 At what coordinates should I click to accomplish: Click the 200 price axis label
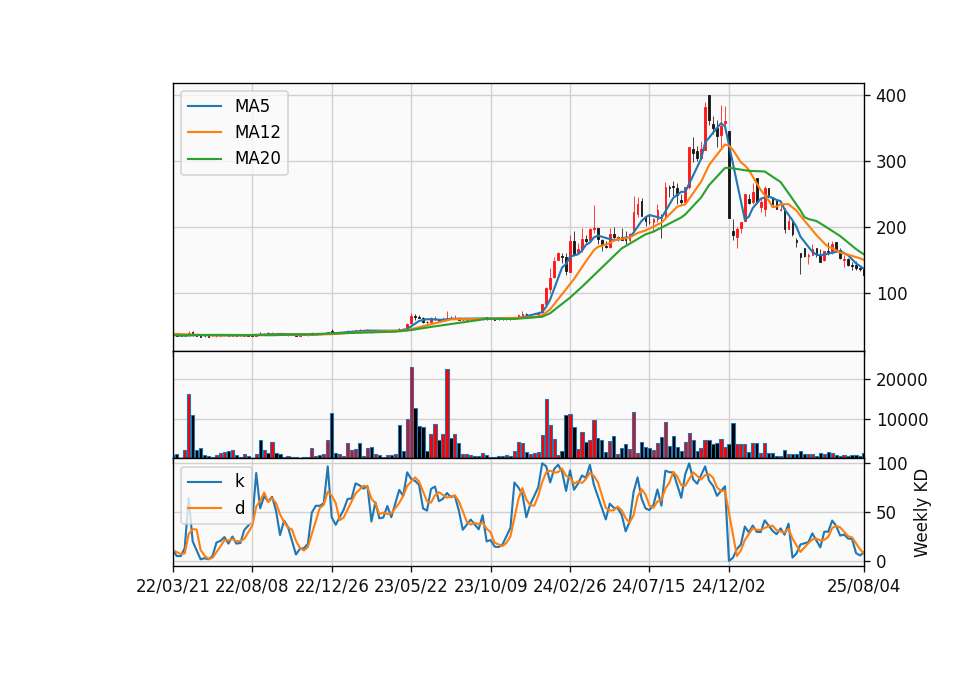coord(891,228)
